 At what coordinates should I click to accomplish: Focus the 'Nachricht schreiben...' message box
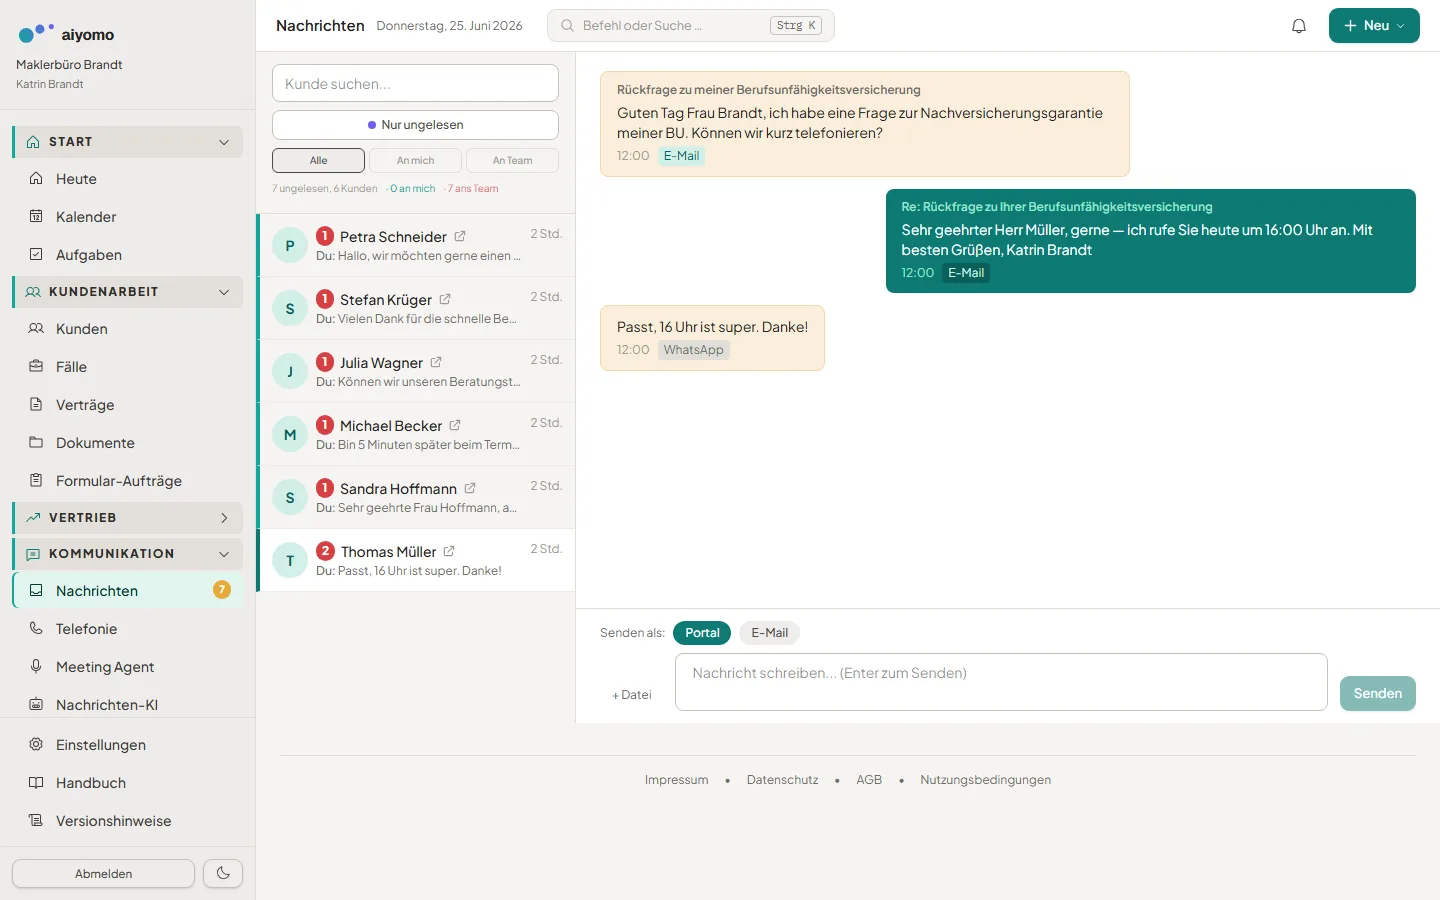click(x=1001, y=682)
